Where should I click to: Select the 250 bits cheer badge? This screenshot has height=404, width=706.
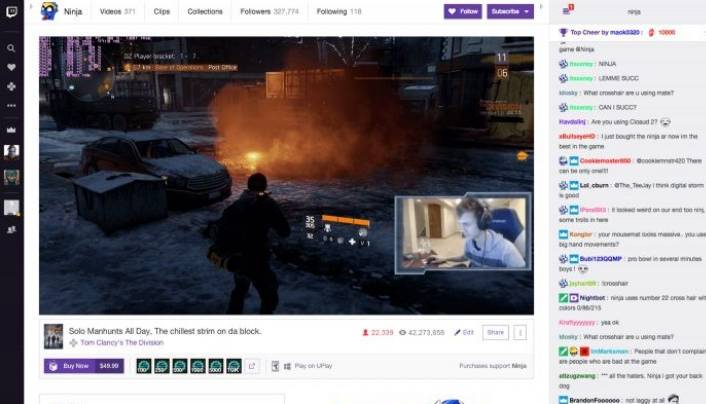click(162, 366)
